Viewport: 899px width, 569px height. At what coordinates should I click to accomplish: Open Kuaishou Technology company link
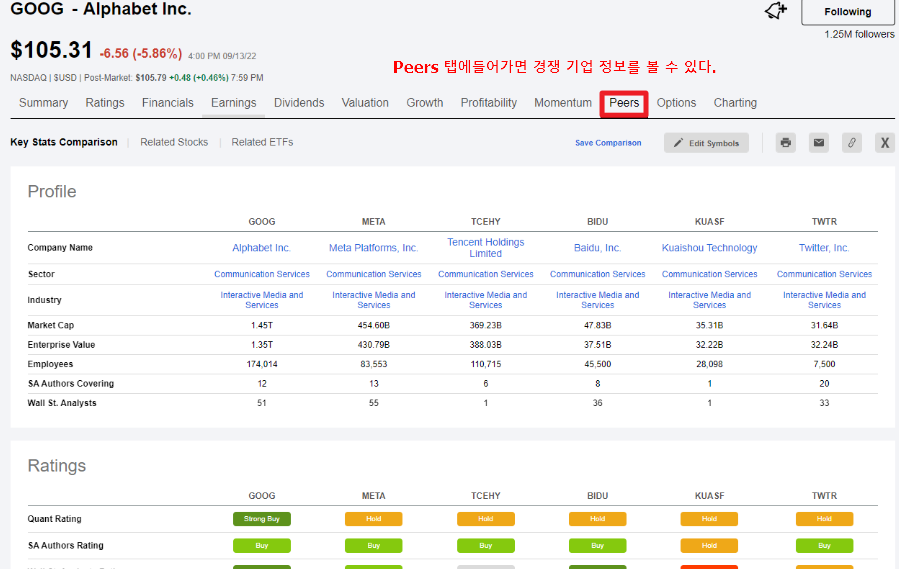coord(709,248)
